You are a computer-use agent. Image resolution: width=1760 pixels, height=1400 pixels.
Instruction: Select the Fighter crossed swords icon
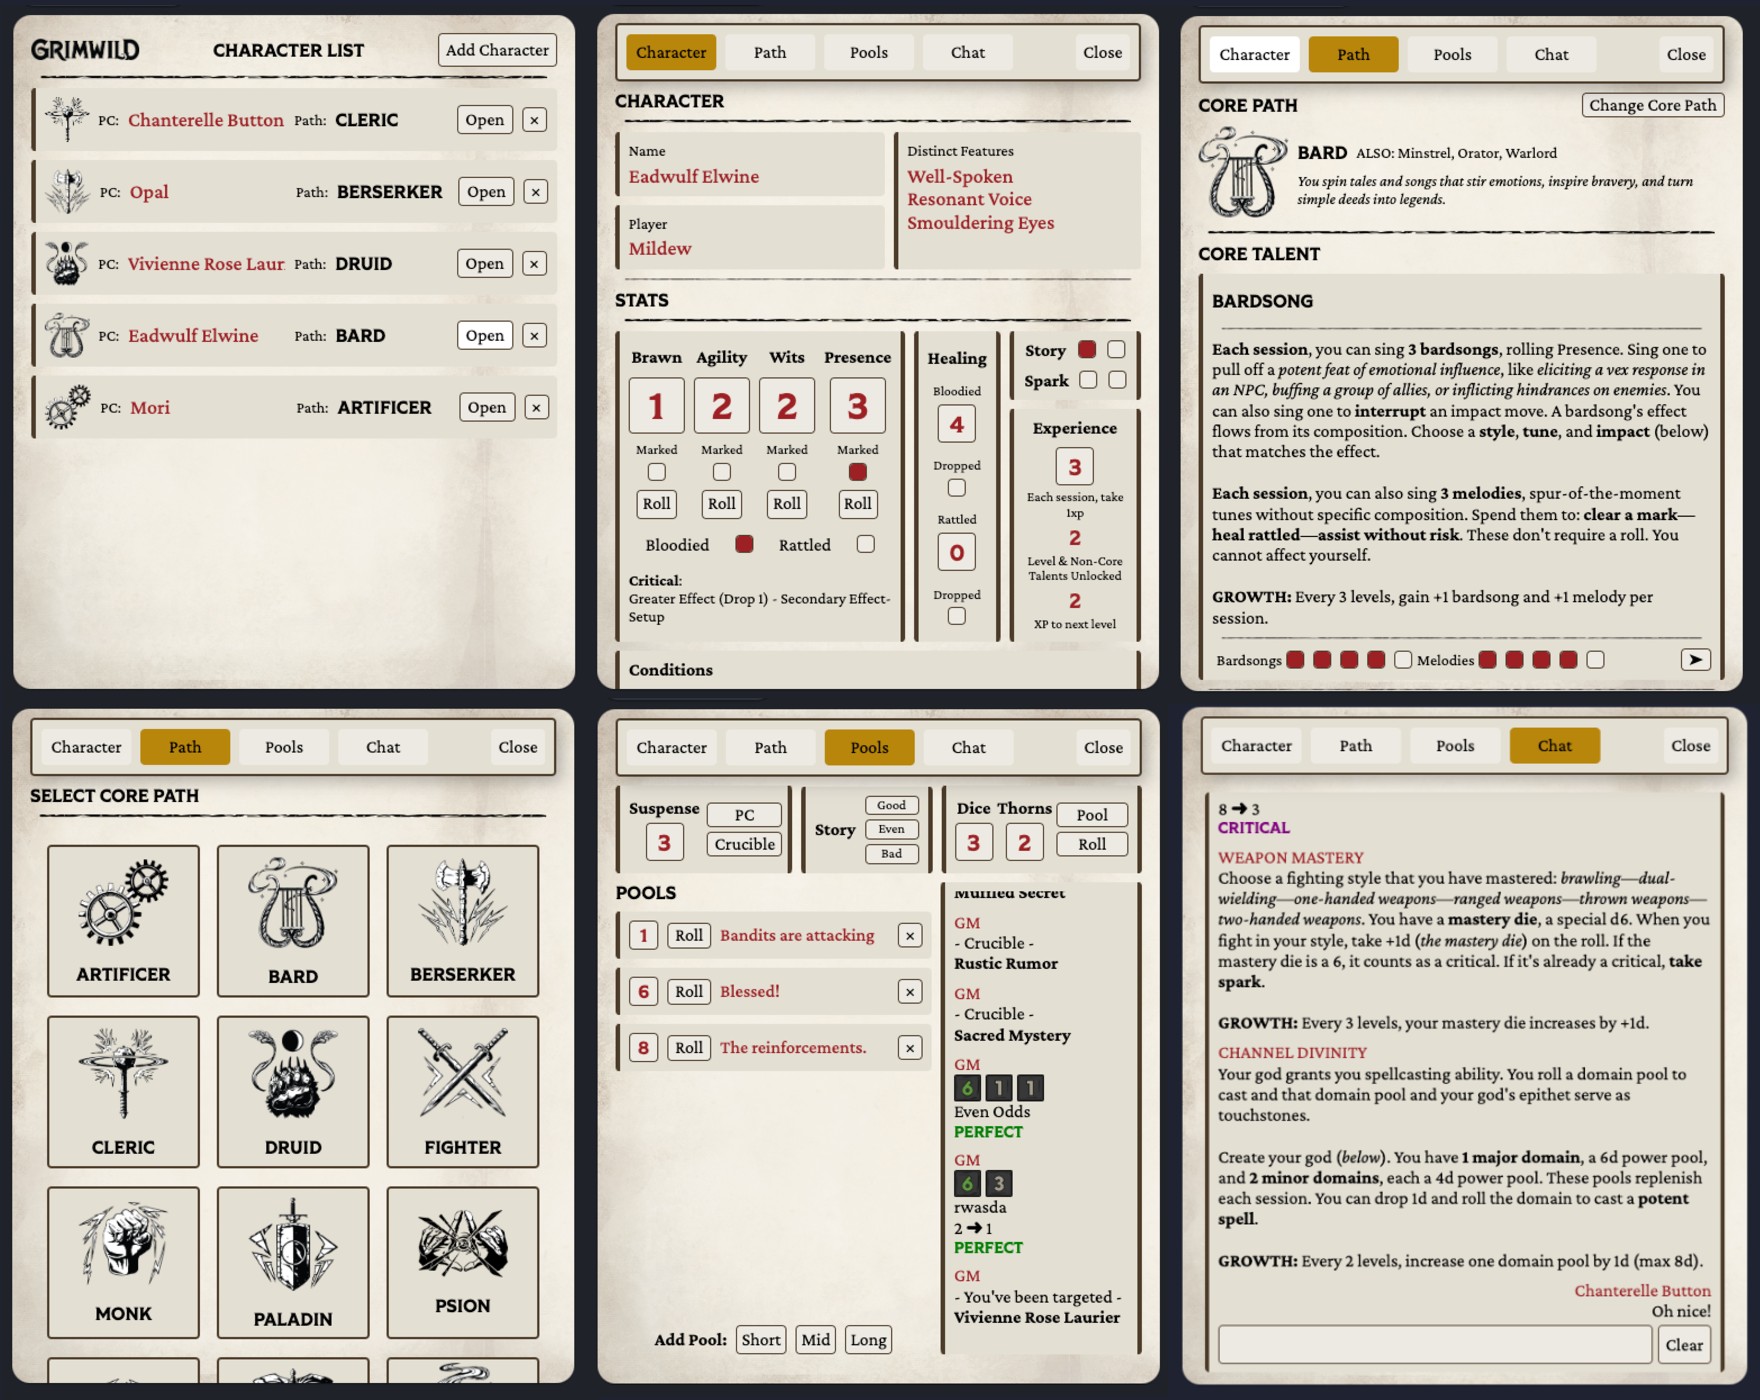click(462, 1075)
